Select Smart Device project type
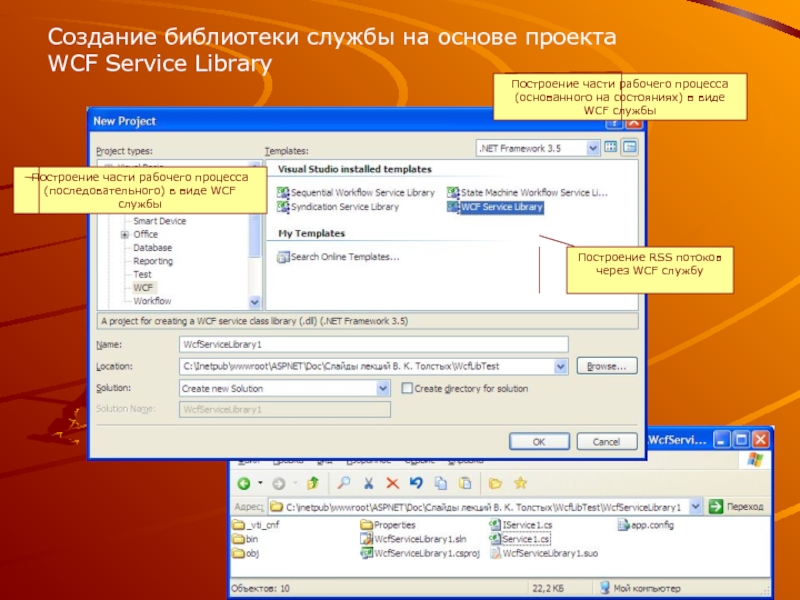This screenshot has width=800, height=600. [x=160, y=221]
